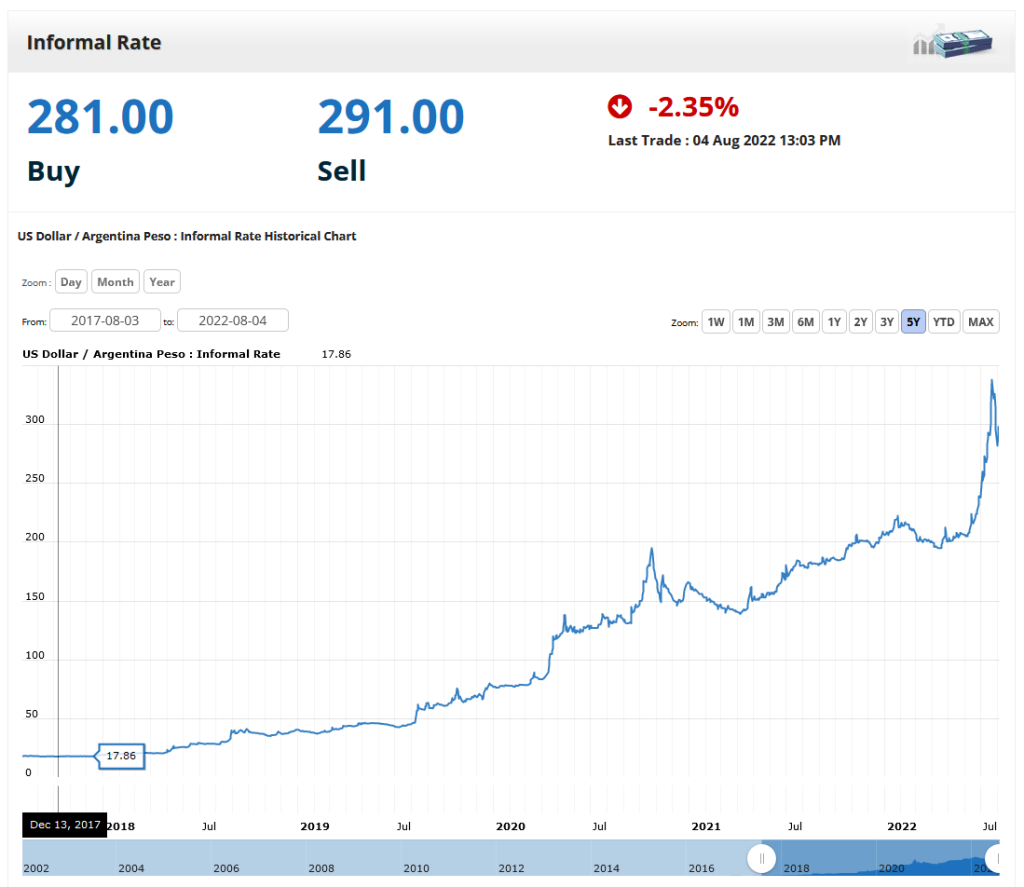Image resolution: width=1024 pixels, height=887 pixels.
Task: Select the Year zoom grouping button
Action: tap(162, 282)
